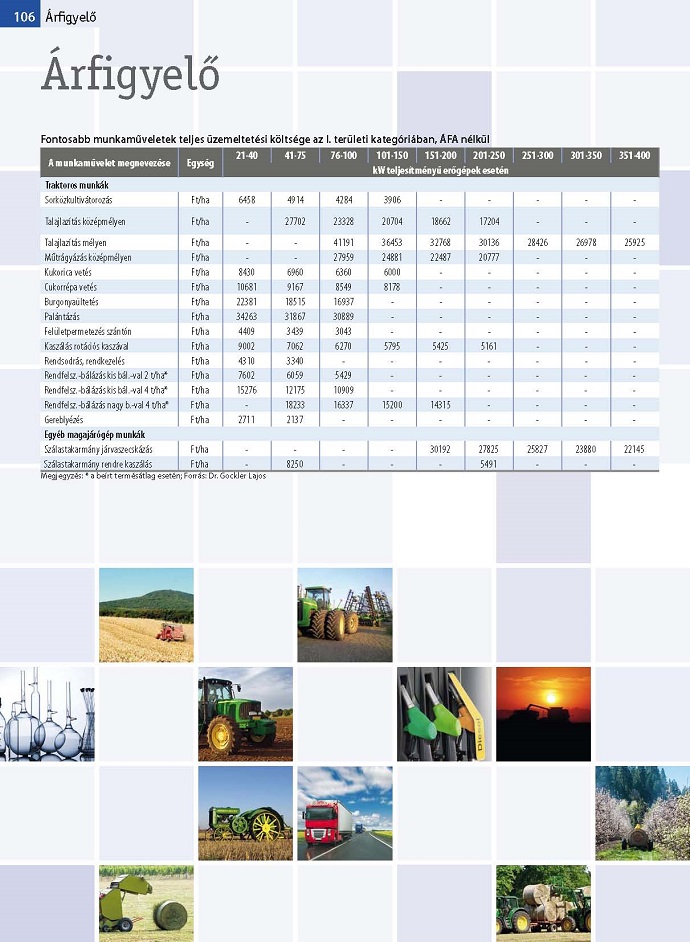690x942 pixels.
Task: Select the 351-400 kW column header
Action: pos(635,155)
